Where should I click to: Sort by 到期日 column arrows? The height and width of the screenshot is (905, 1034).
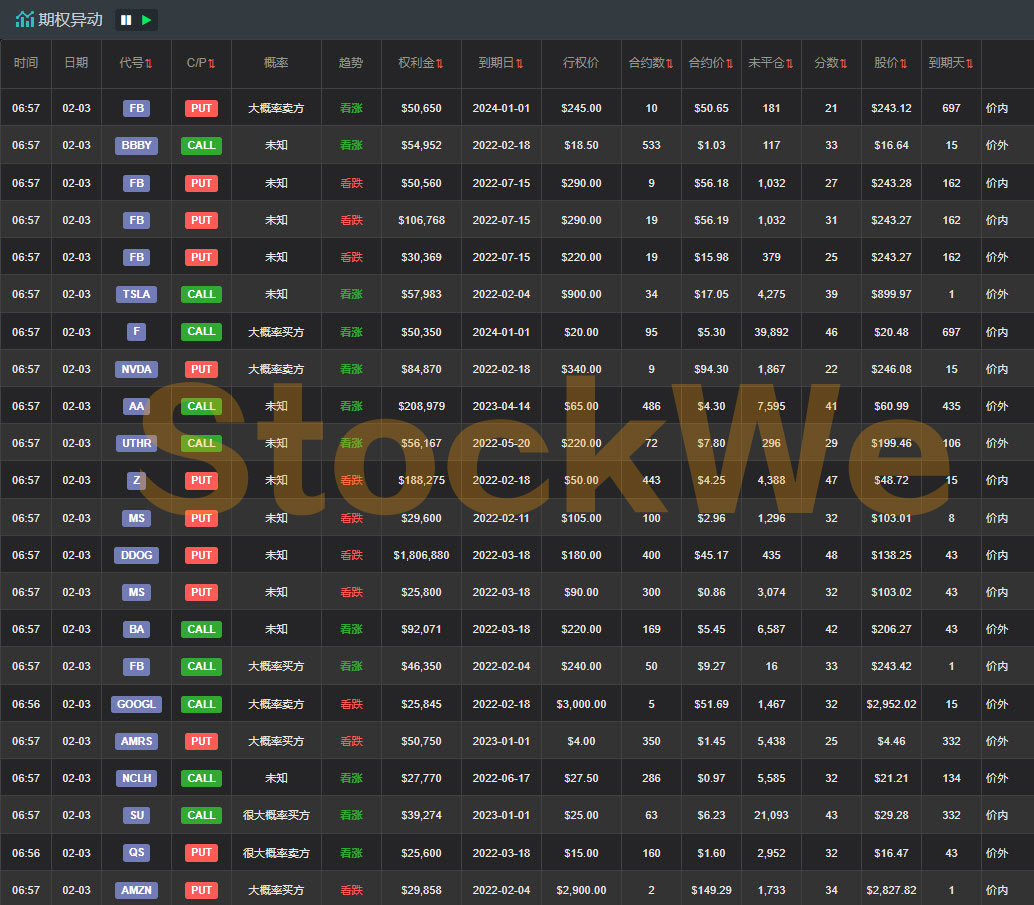point(520,63)
